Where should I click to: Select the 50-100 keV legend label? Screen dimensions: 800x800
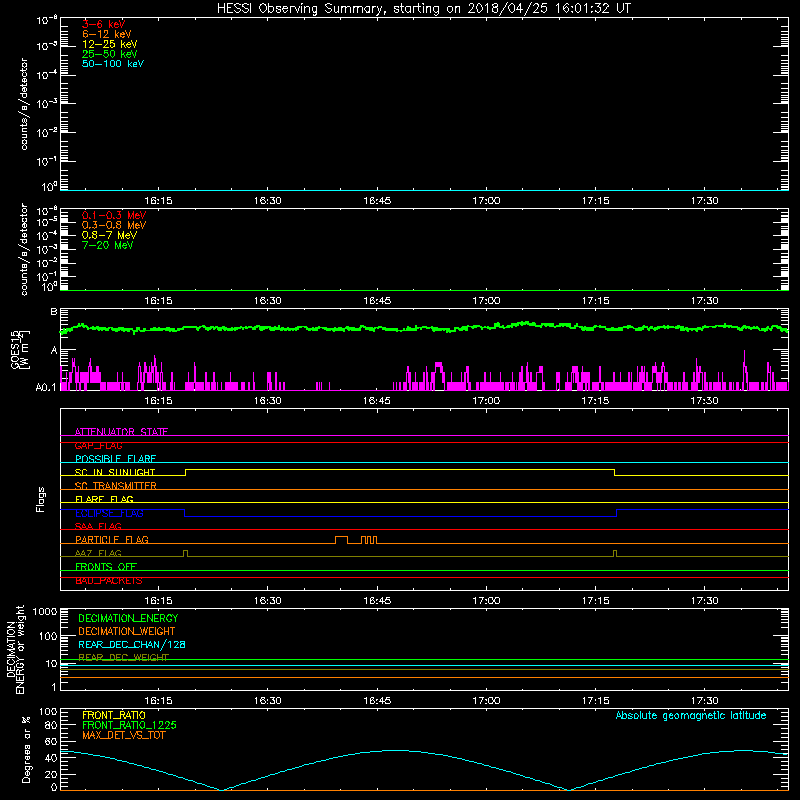coord(113,64)
